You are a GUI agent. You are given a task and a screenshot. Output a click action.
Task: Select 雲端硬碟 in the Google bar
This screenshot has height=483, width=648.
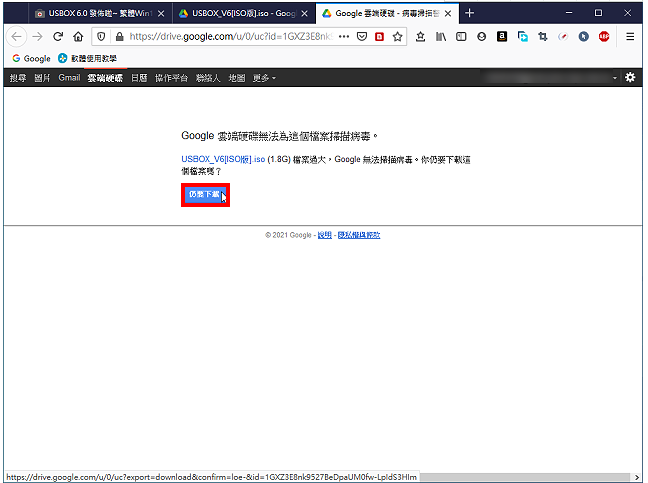(x=105, y=78)
